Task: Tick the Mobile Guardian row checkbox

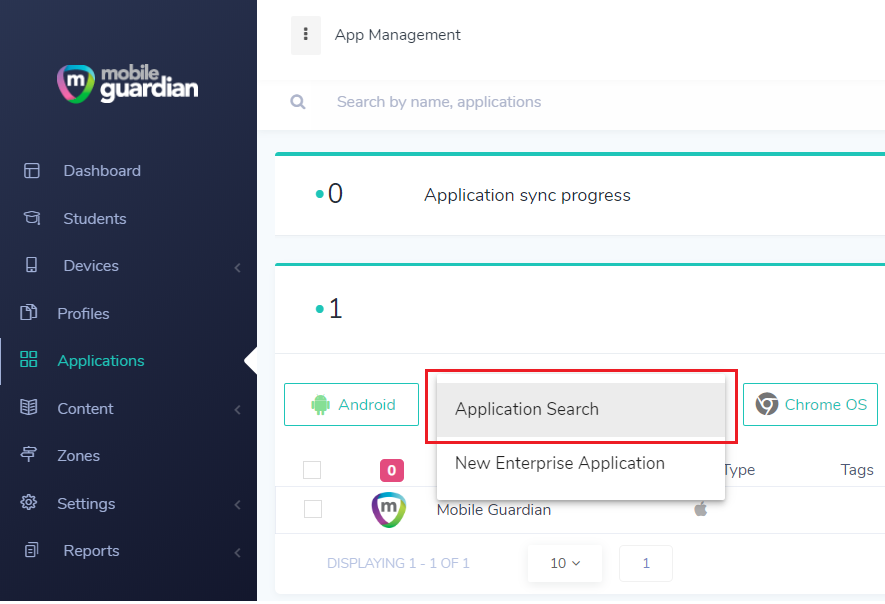Action: 313,509
